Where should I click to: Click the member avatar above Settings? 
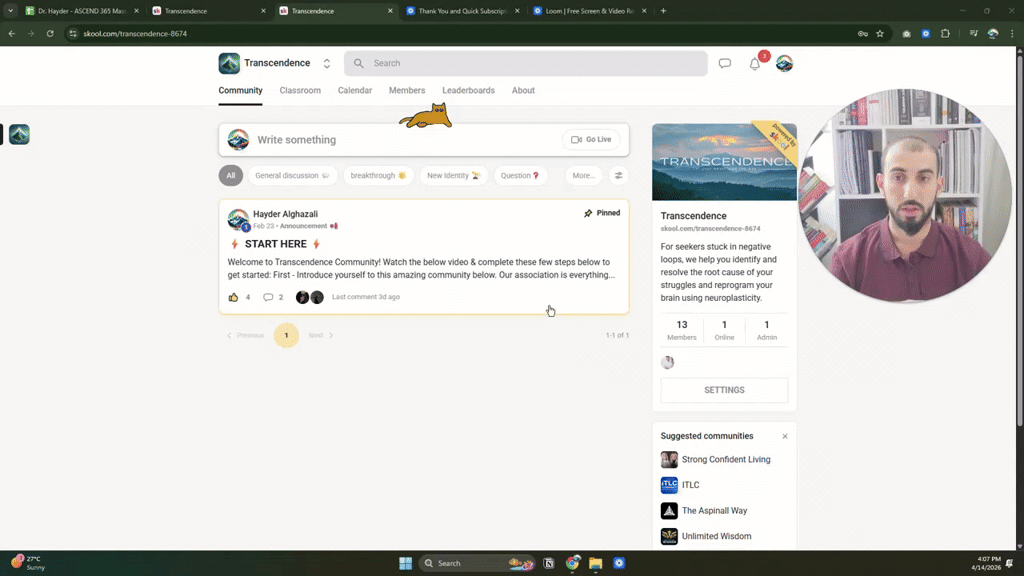coord(667,362)
